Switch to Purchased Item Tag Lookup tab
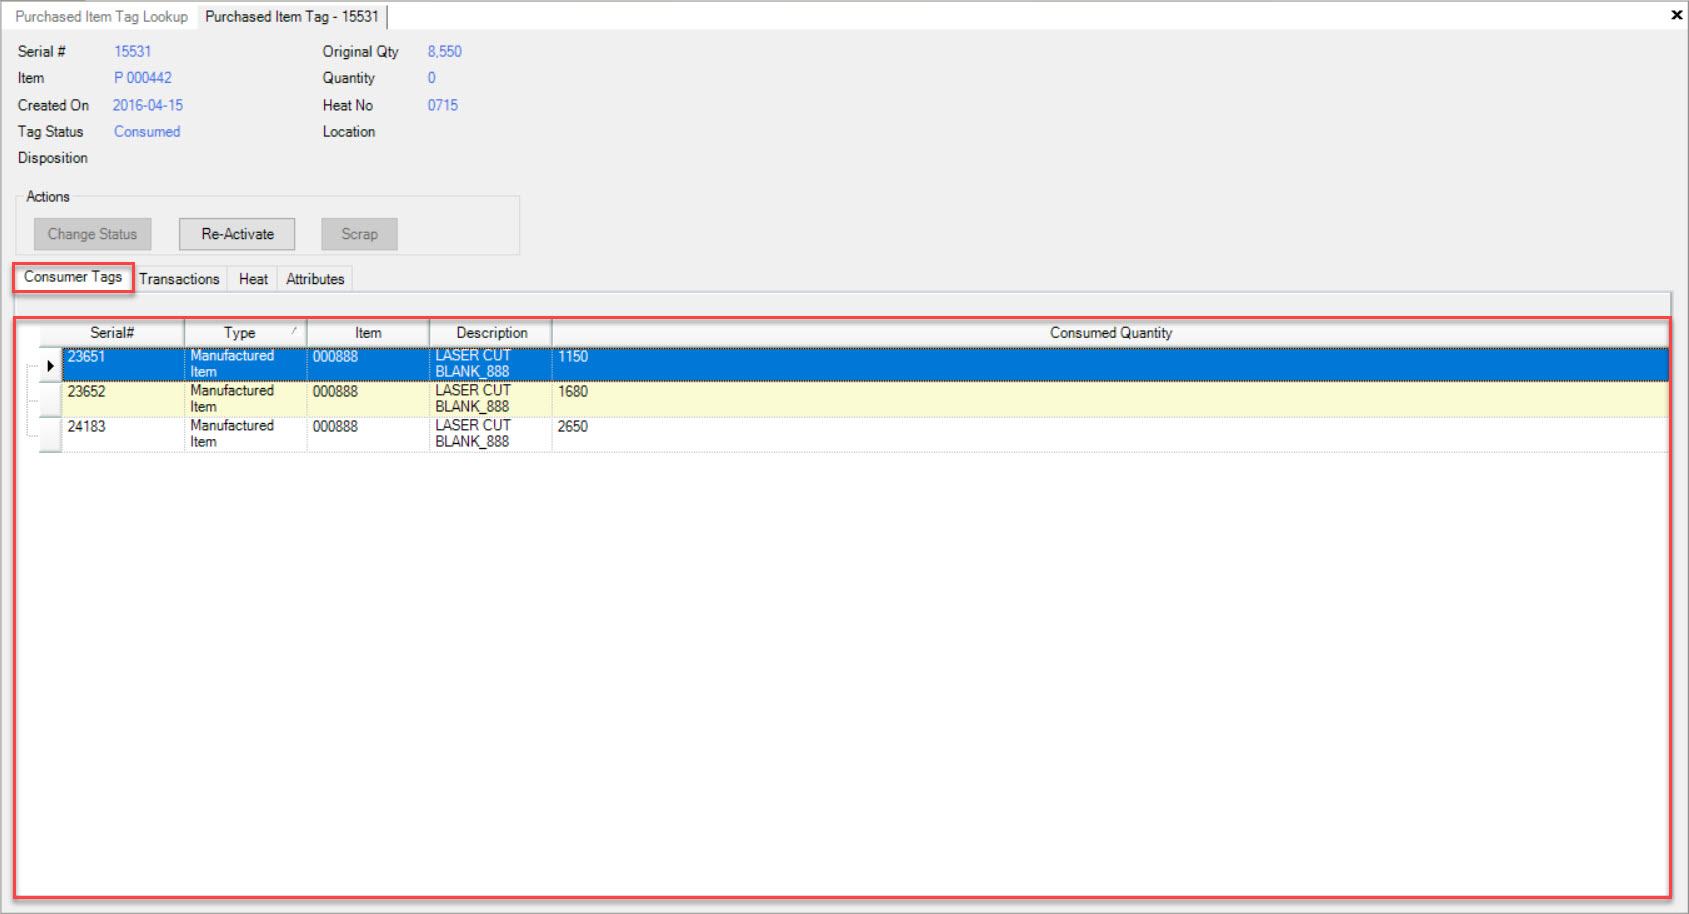Screen dimensions: 1689x914 click(101, 17)
